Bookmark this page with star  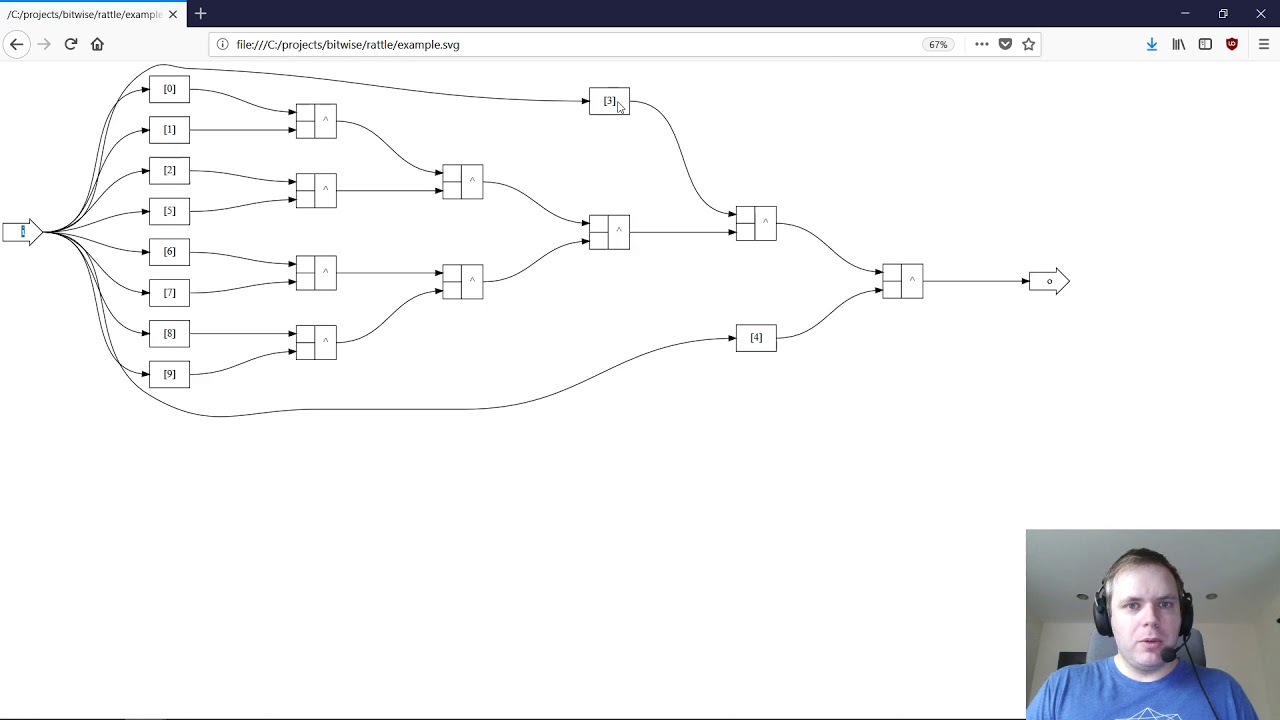(x=1028, y=44)
